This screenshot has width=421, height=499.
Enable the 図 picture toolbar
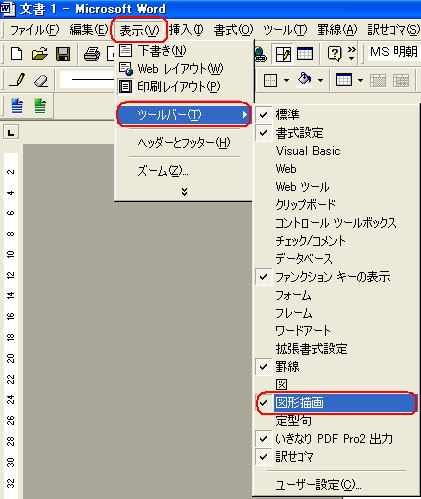coord(337,385)
